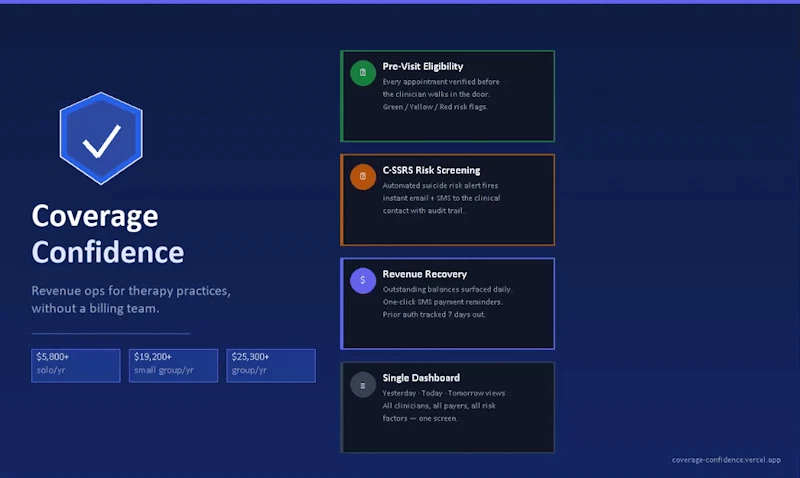The width and height of the screenshot is (800, 478).
Task: Open the Single Dashboard card
Action: click(447, 408)
